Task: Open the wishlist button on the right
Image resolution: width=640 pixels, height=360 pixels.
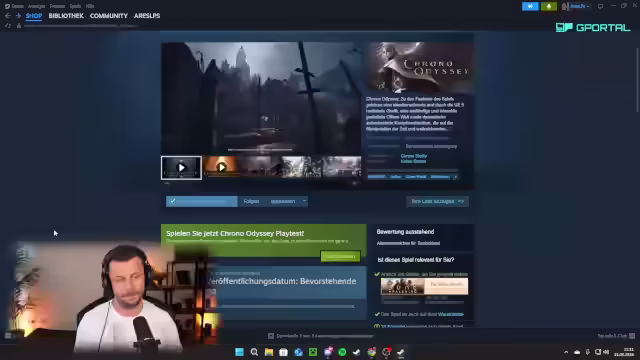Action: [x=437, y=201]
